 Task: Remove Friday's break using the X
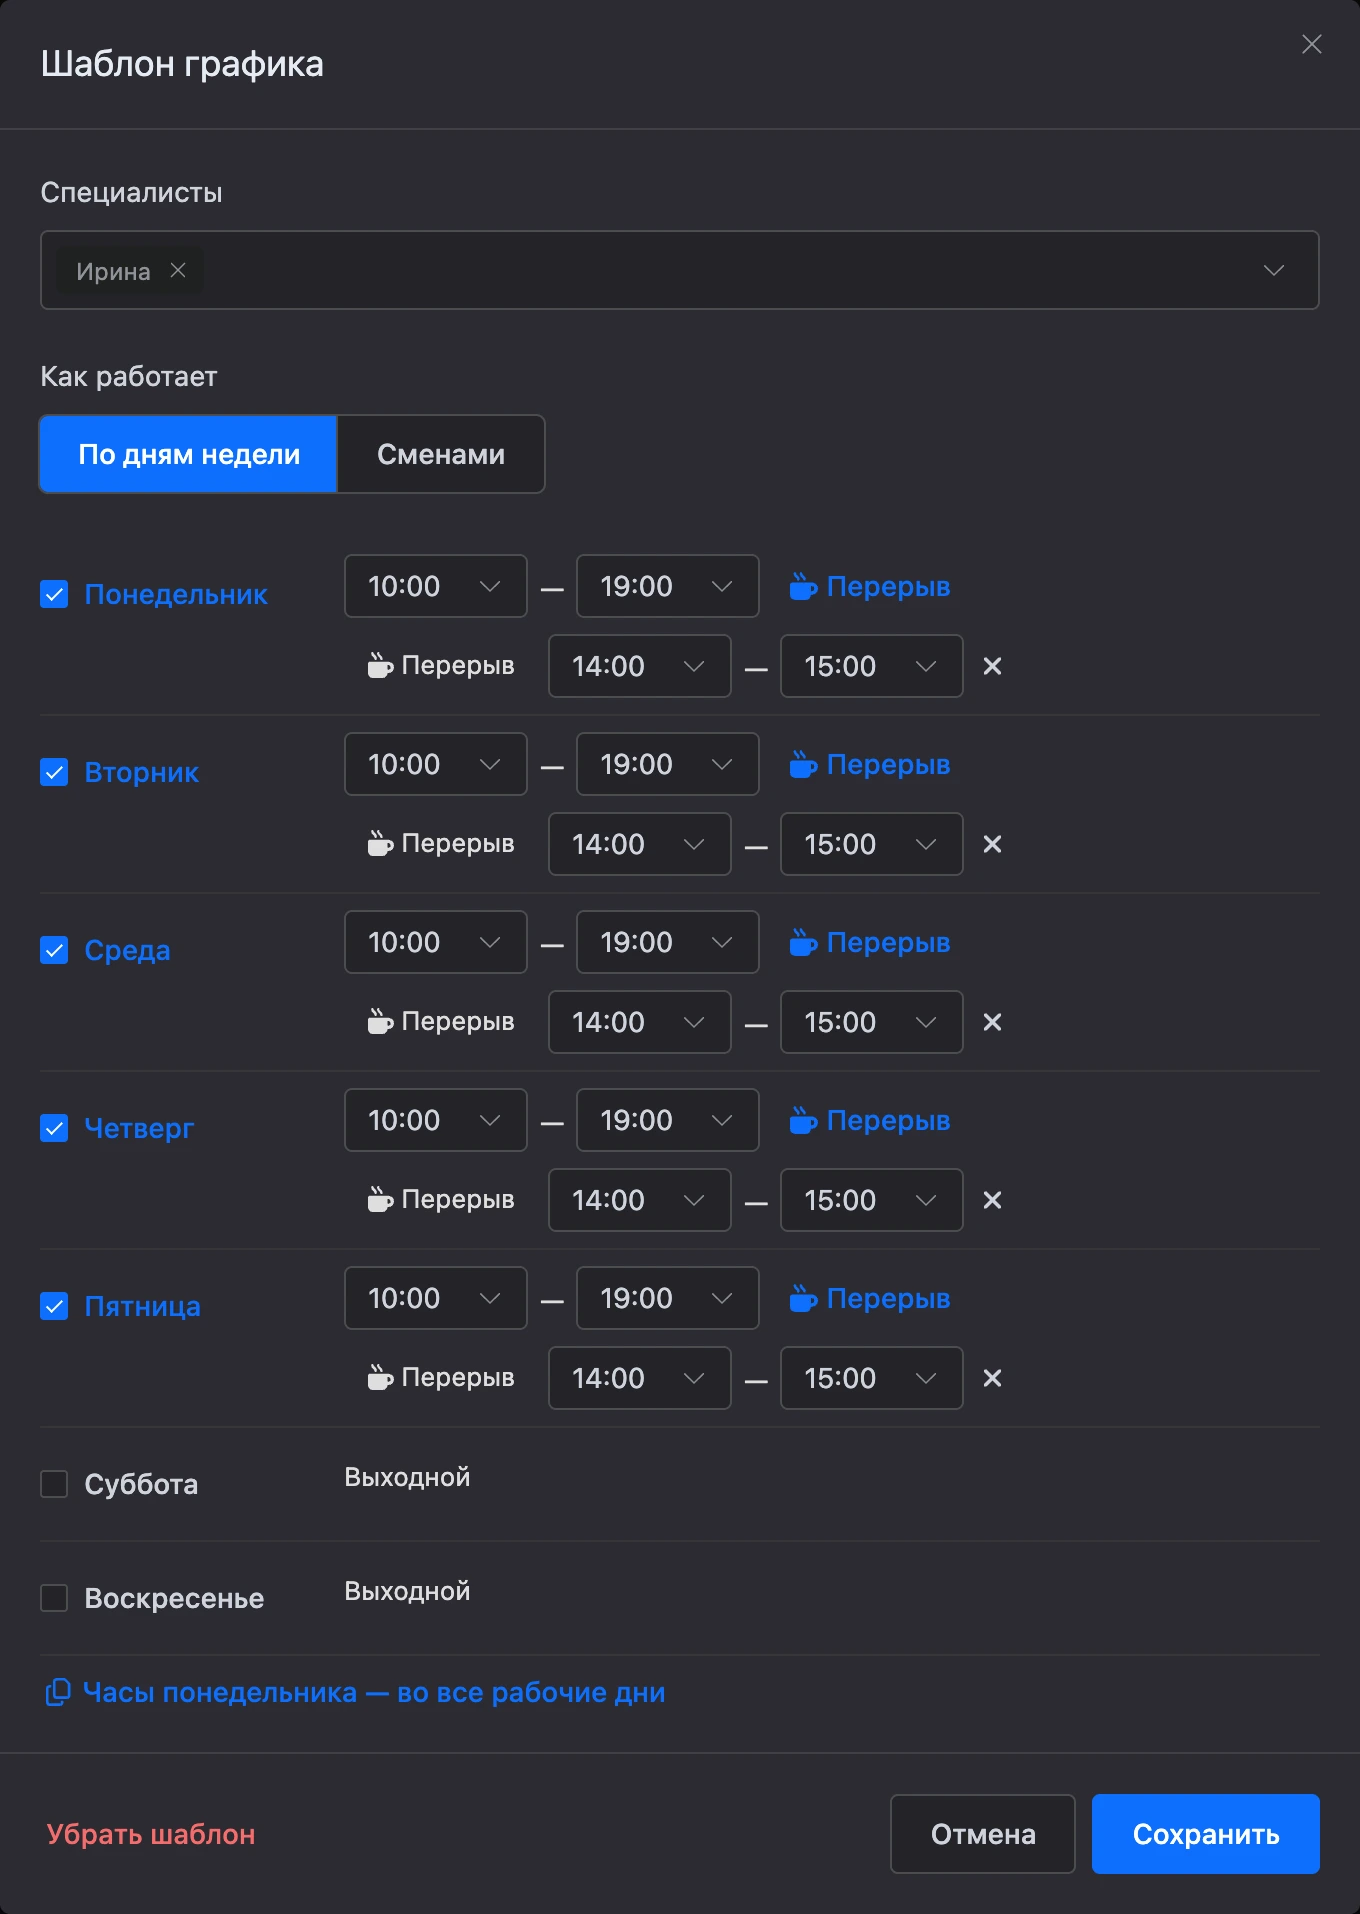pyautogui.click(x=992, y=1378)
